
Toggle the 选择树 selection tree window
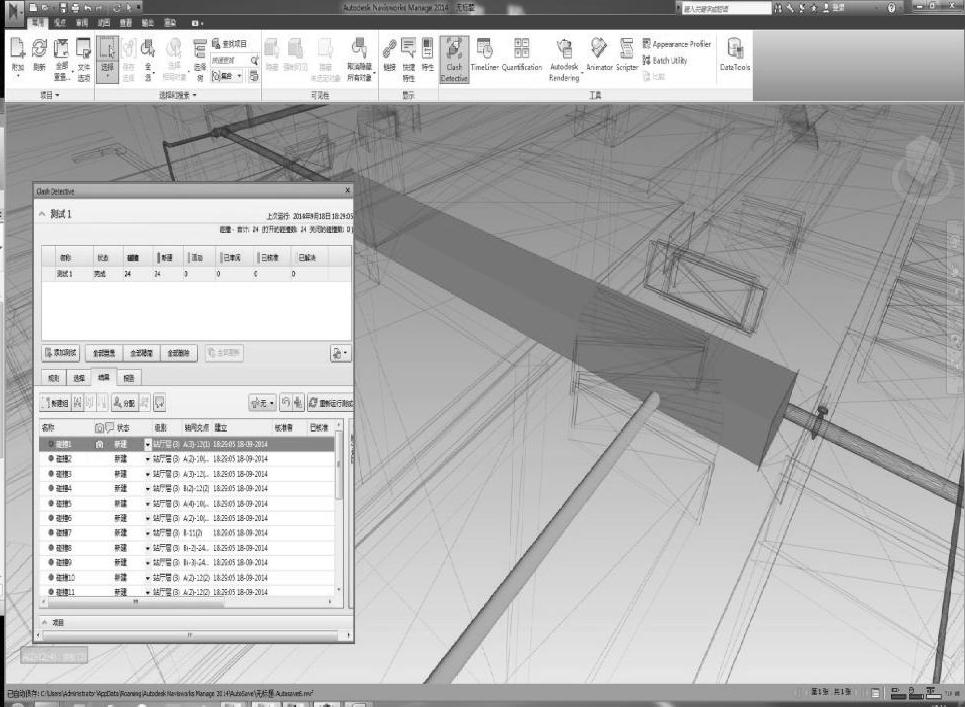click(199, 60)
